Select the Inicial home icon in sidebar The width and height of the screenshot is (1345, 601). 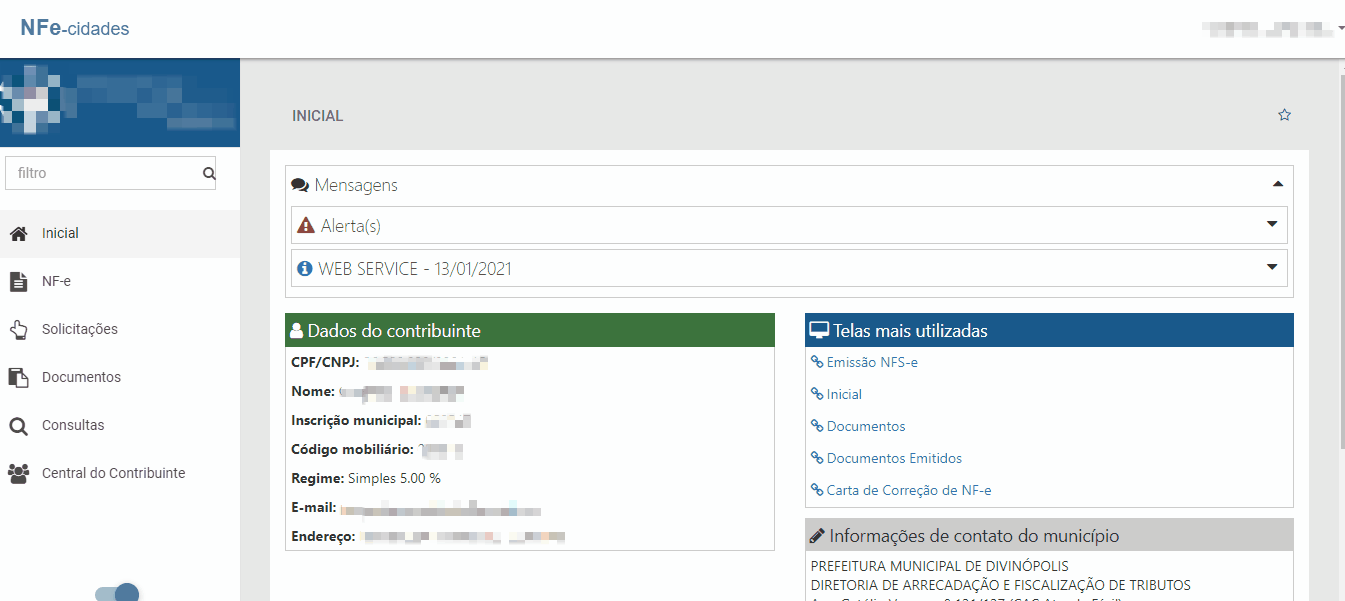(17, 232)
